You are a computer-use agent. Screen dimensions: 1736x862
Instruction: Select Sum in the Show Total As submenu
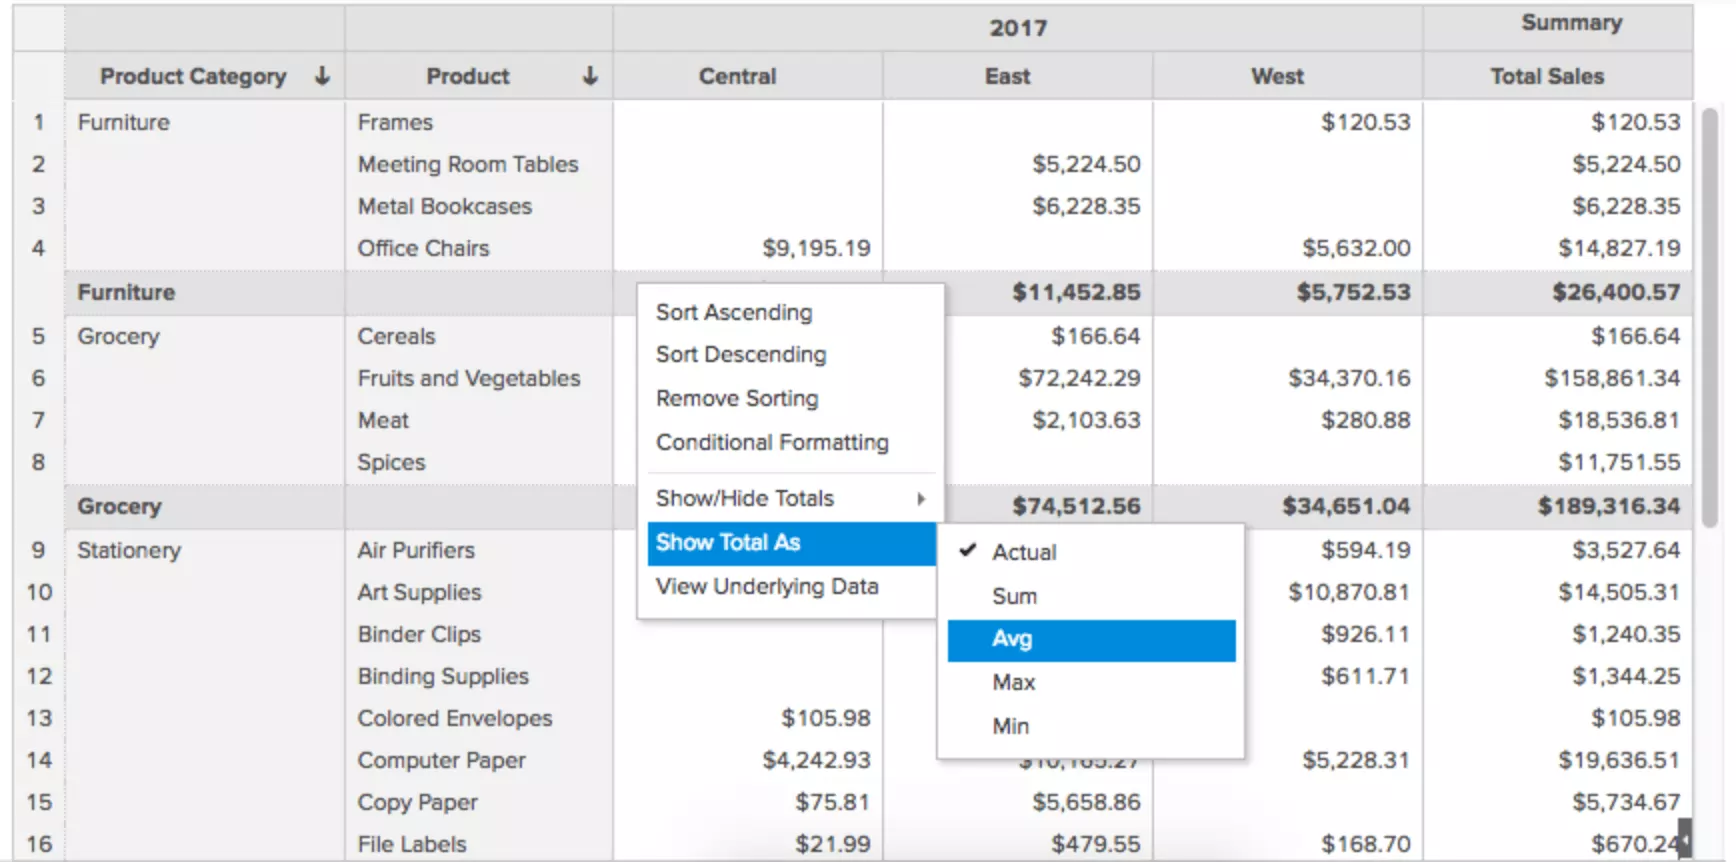coord(1013,595)
